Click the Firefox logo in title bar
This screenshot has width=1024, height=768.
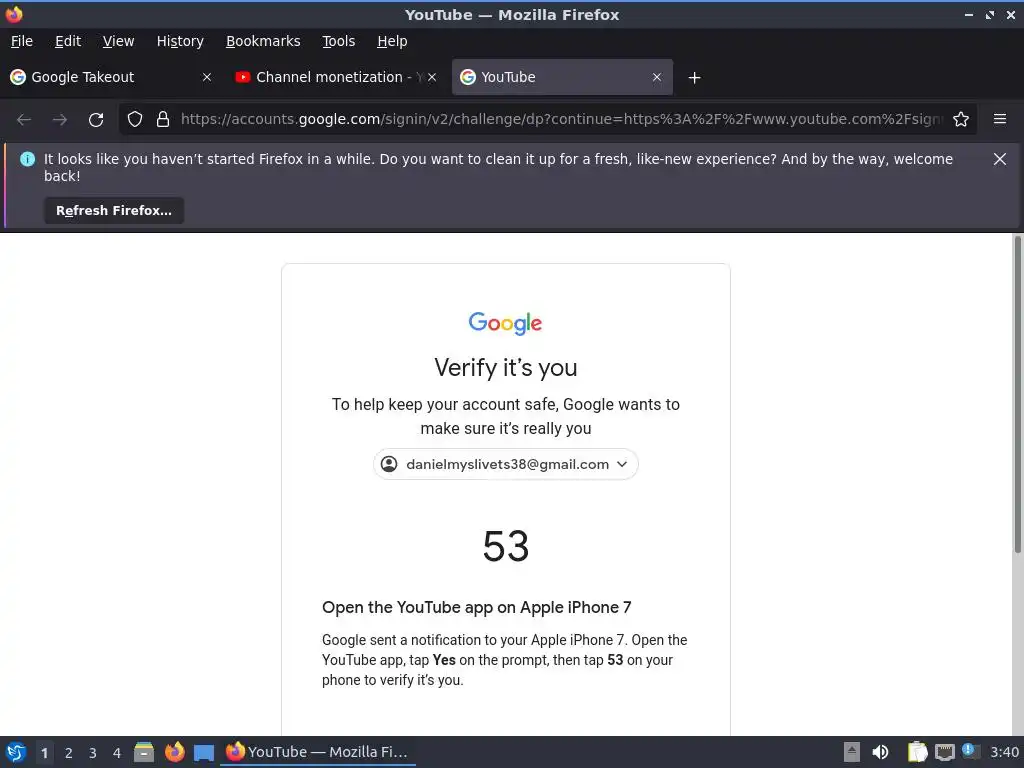click(14, 14)
